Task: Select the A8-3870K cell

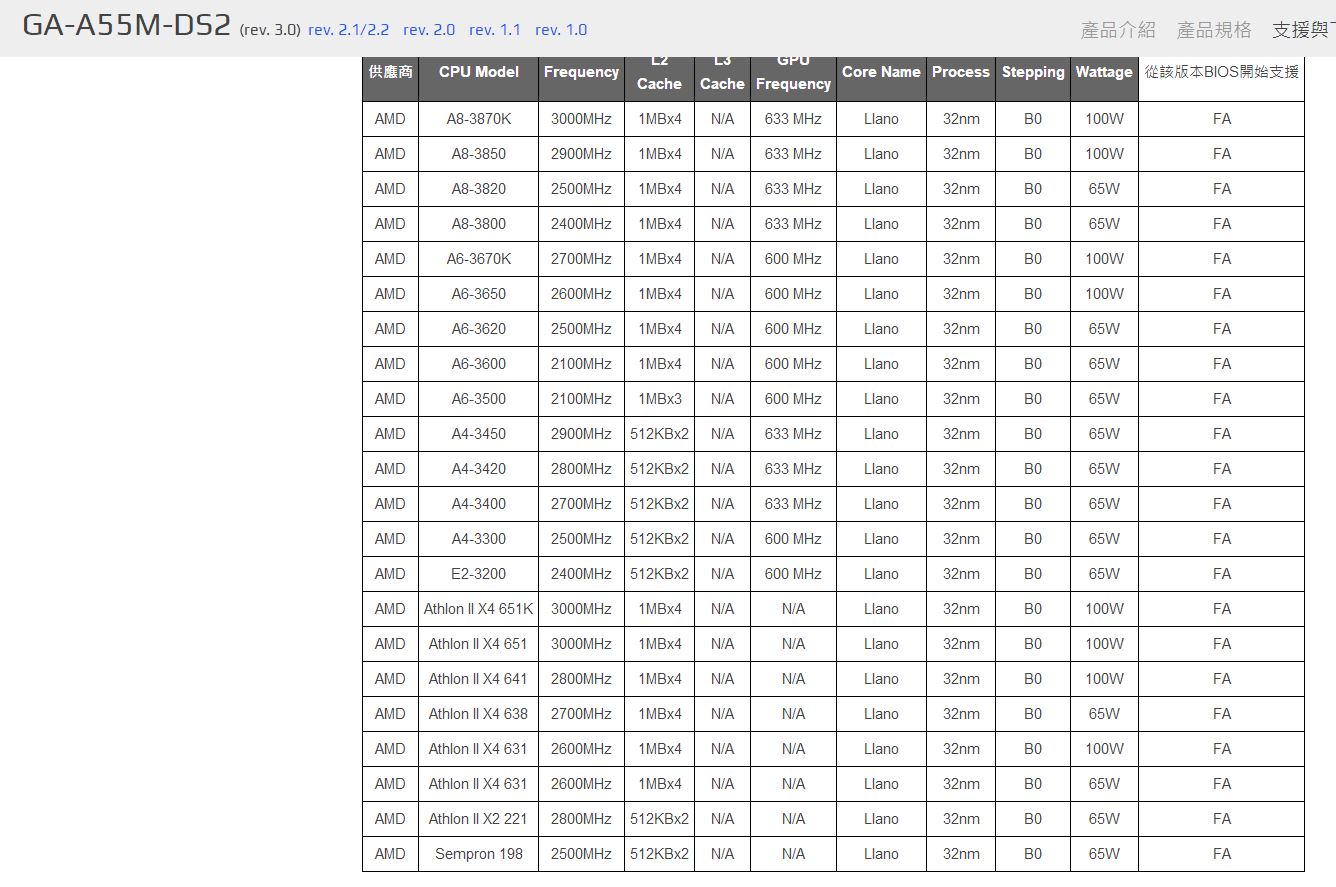Action: (479, 119)
